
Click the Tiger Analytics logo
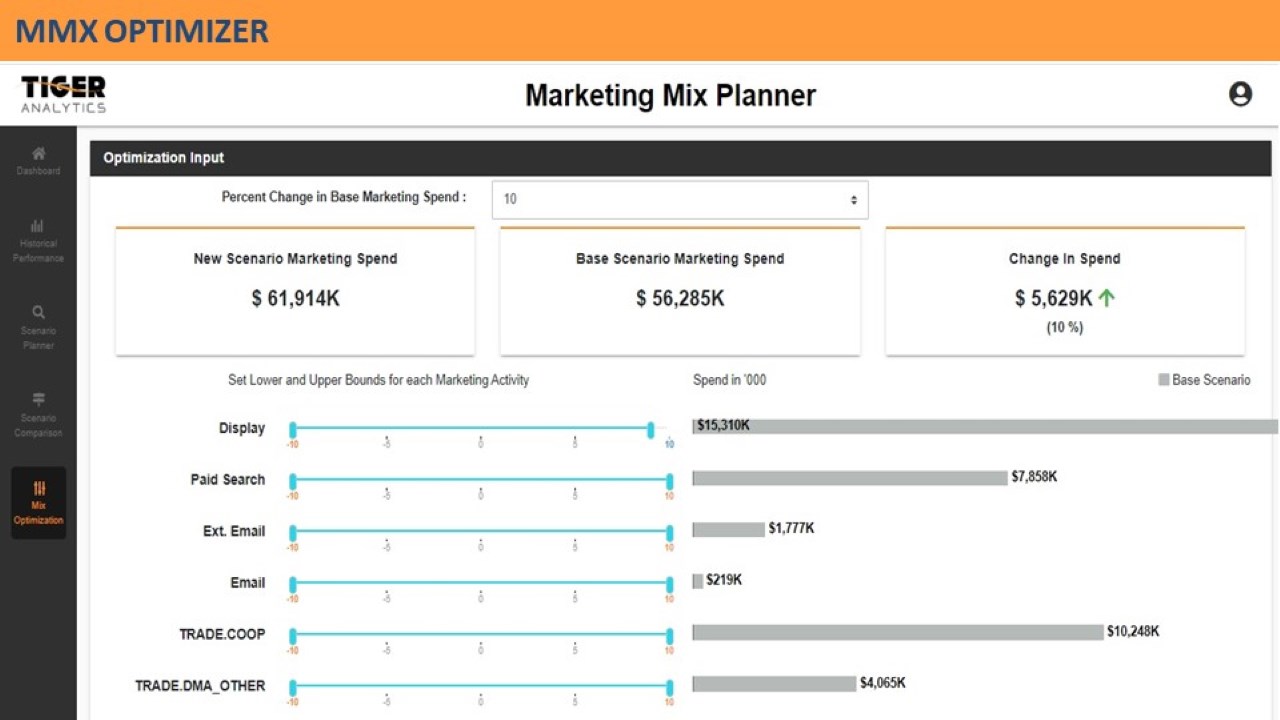click(63, 94)
